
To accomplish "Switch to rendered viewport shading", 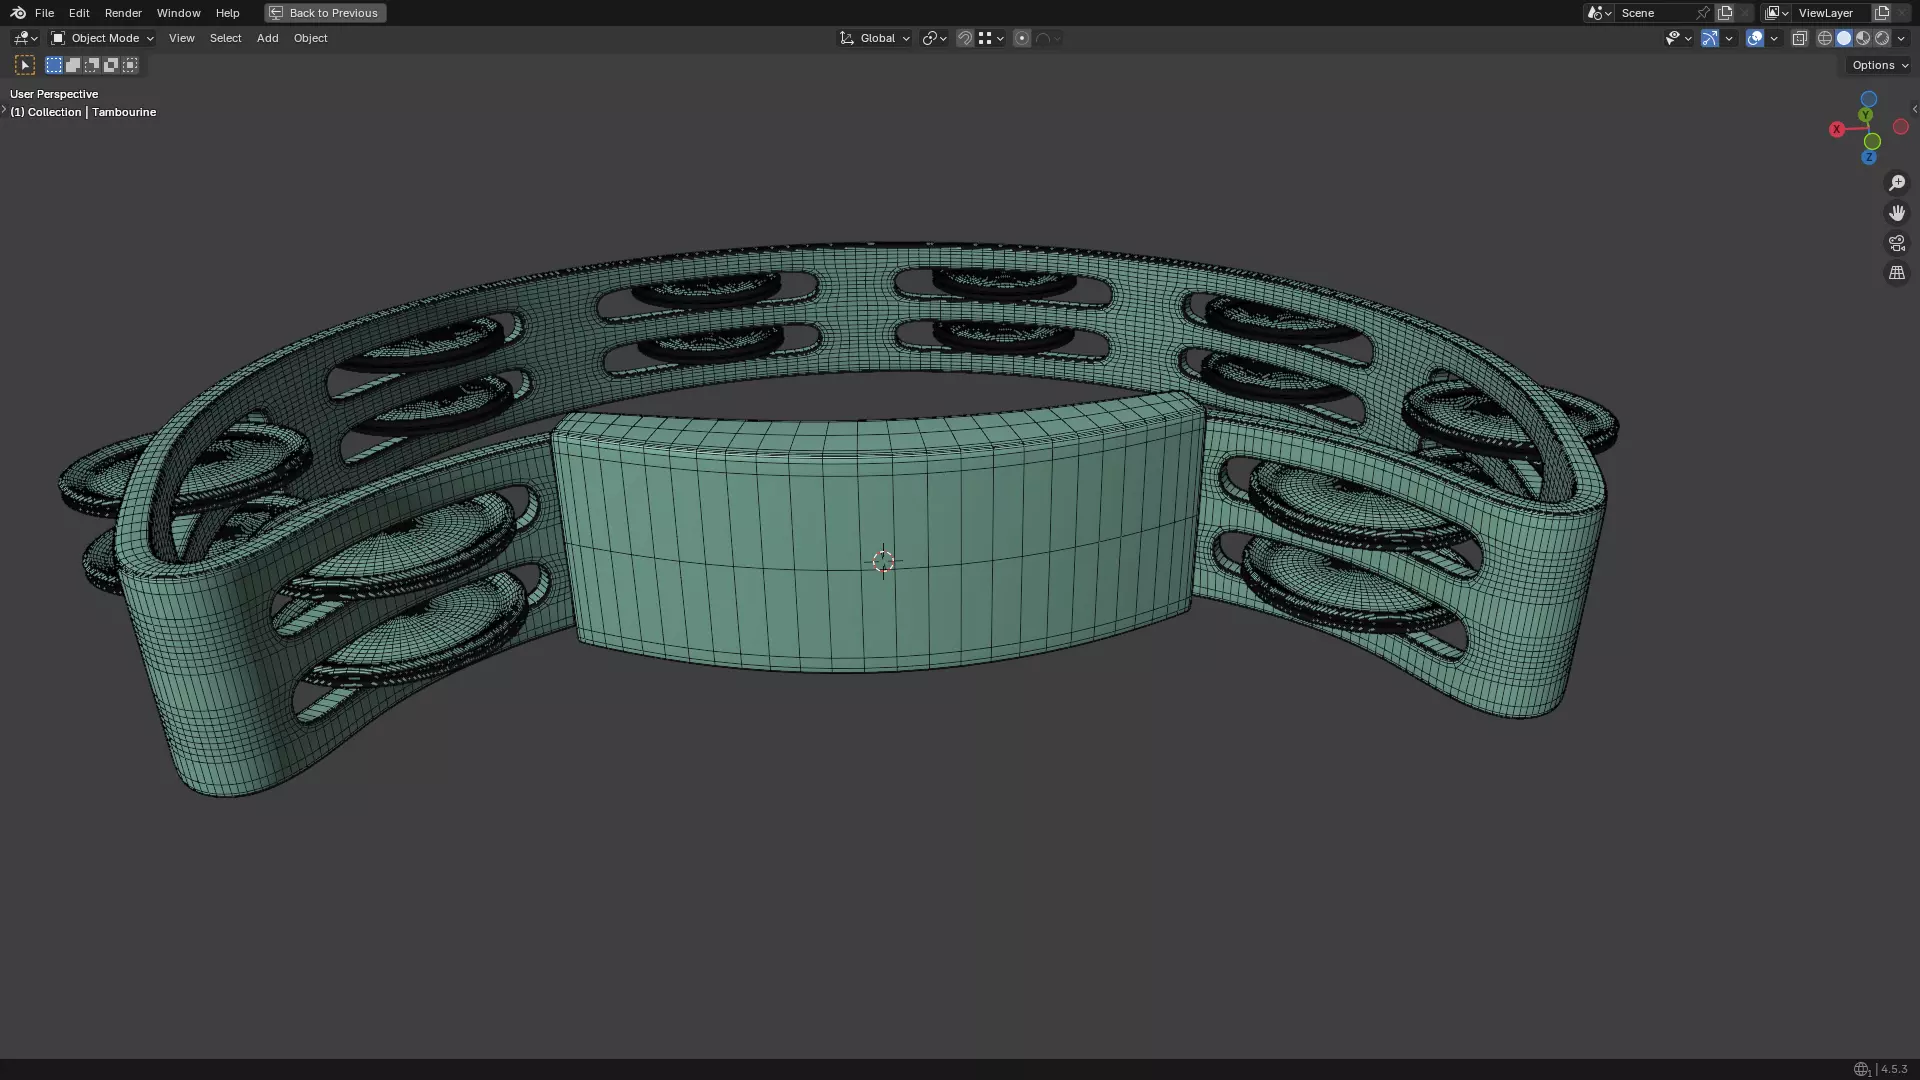I will coord(1882,38).
